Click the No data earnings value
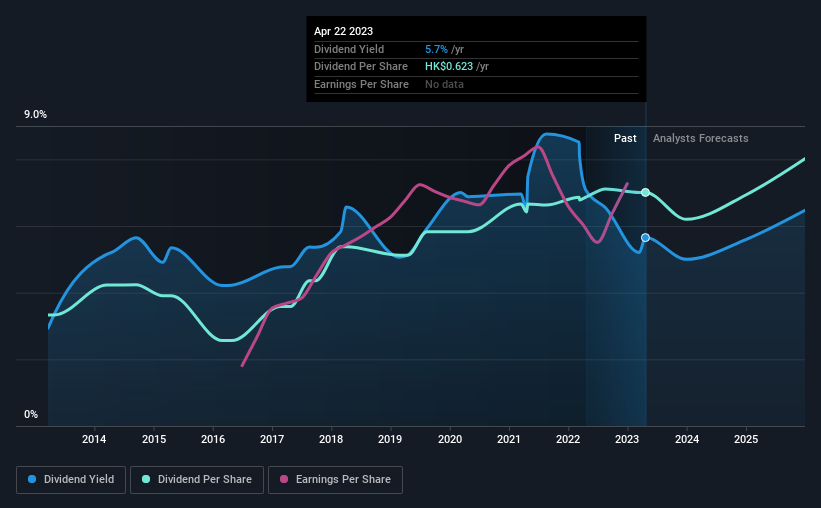Image resolution: width=821 pixels, height=508 pixels. [x=444, y=84]
